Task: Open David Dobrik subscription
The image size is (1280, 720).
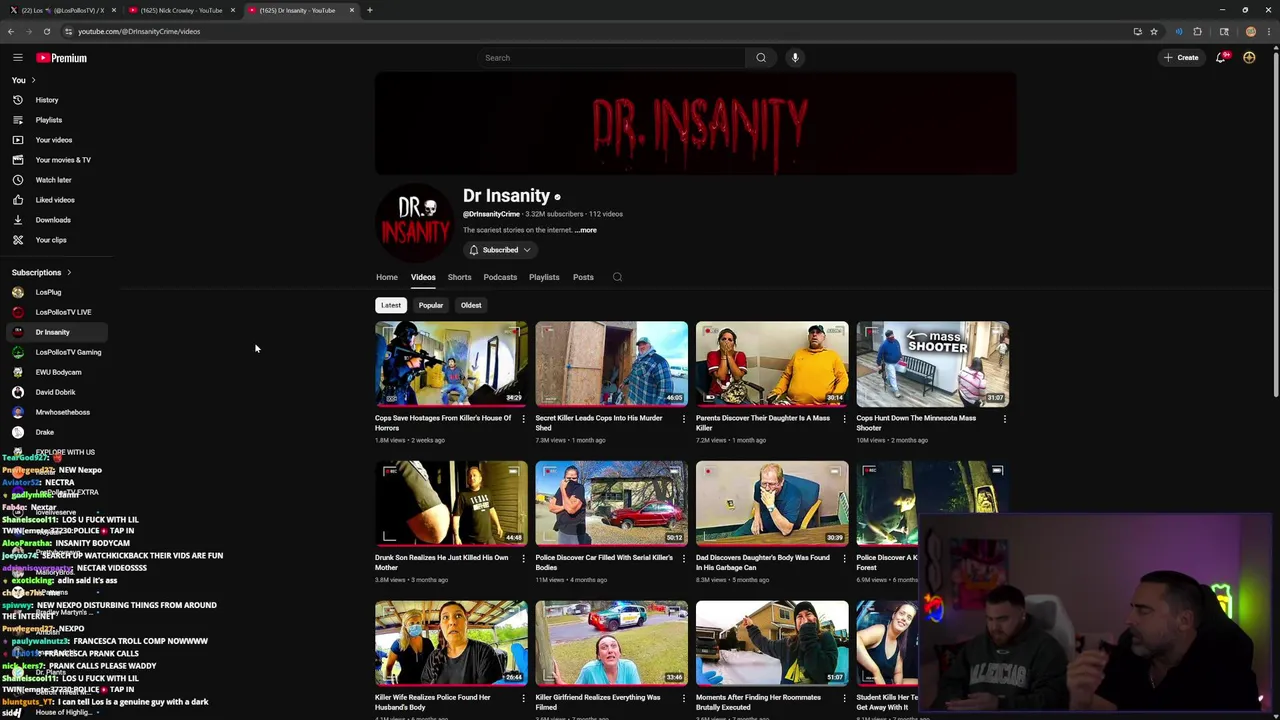Action: pyautogui.click(x=55, y=392)
